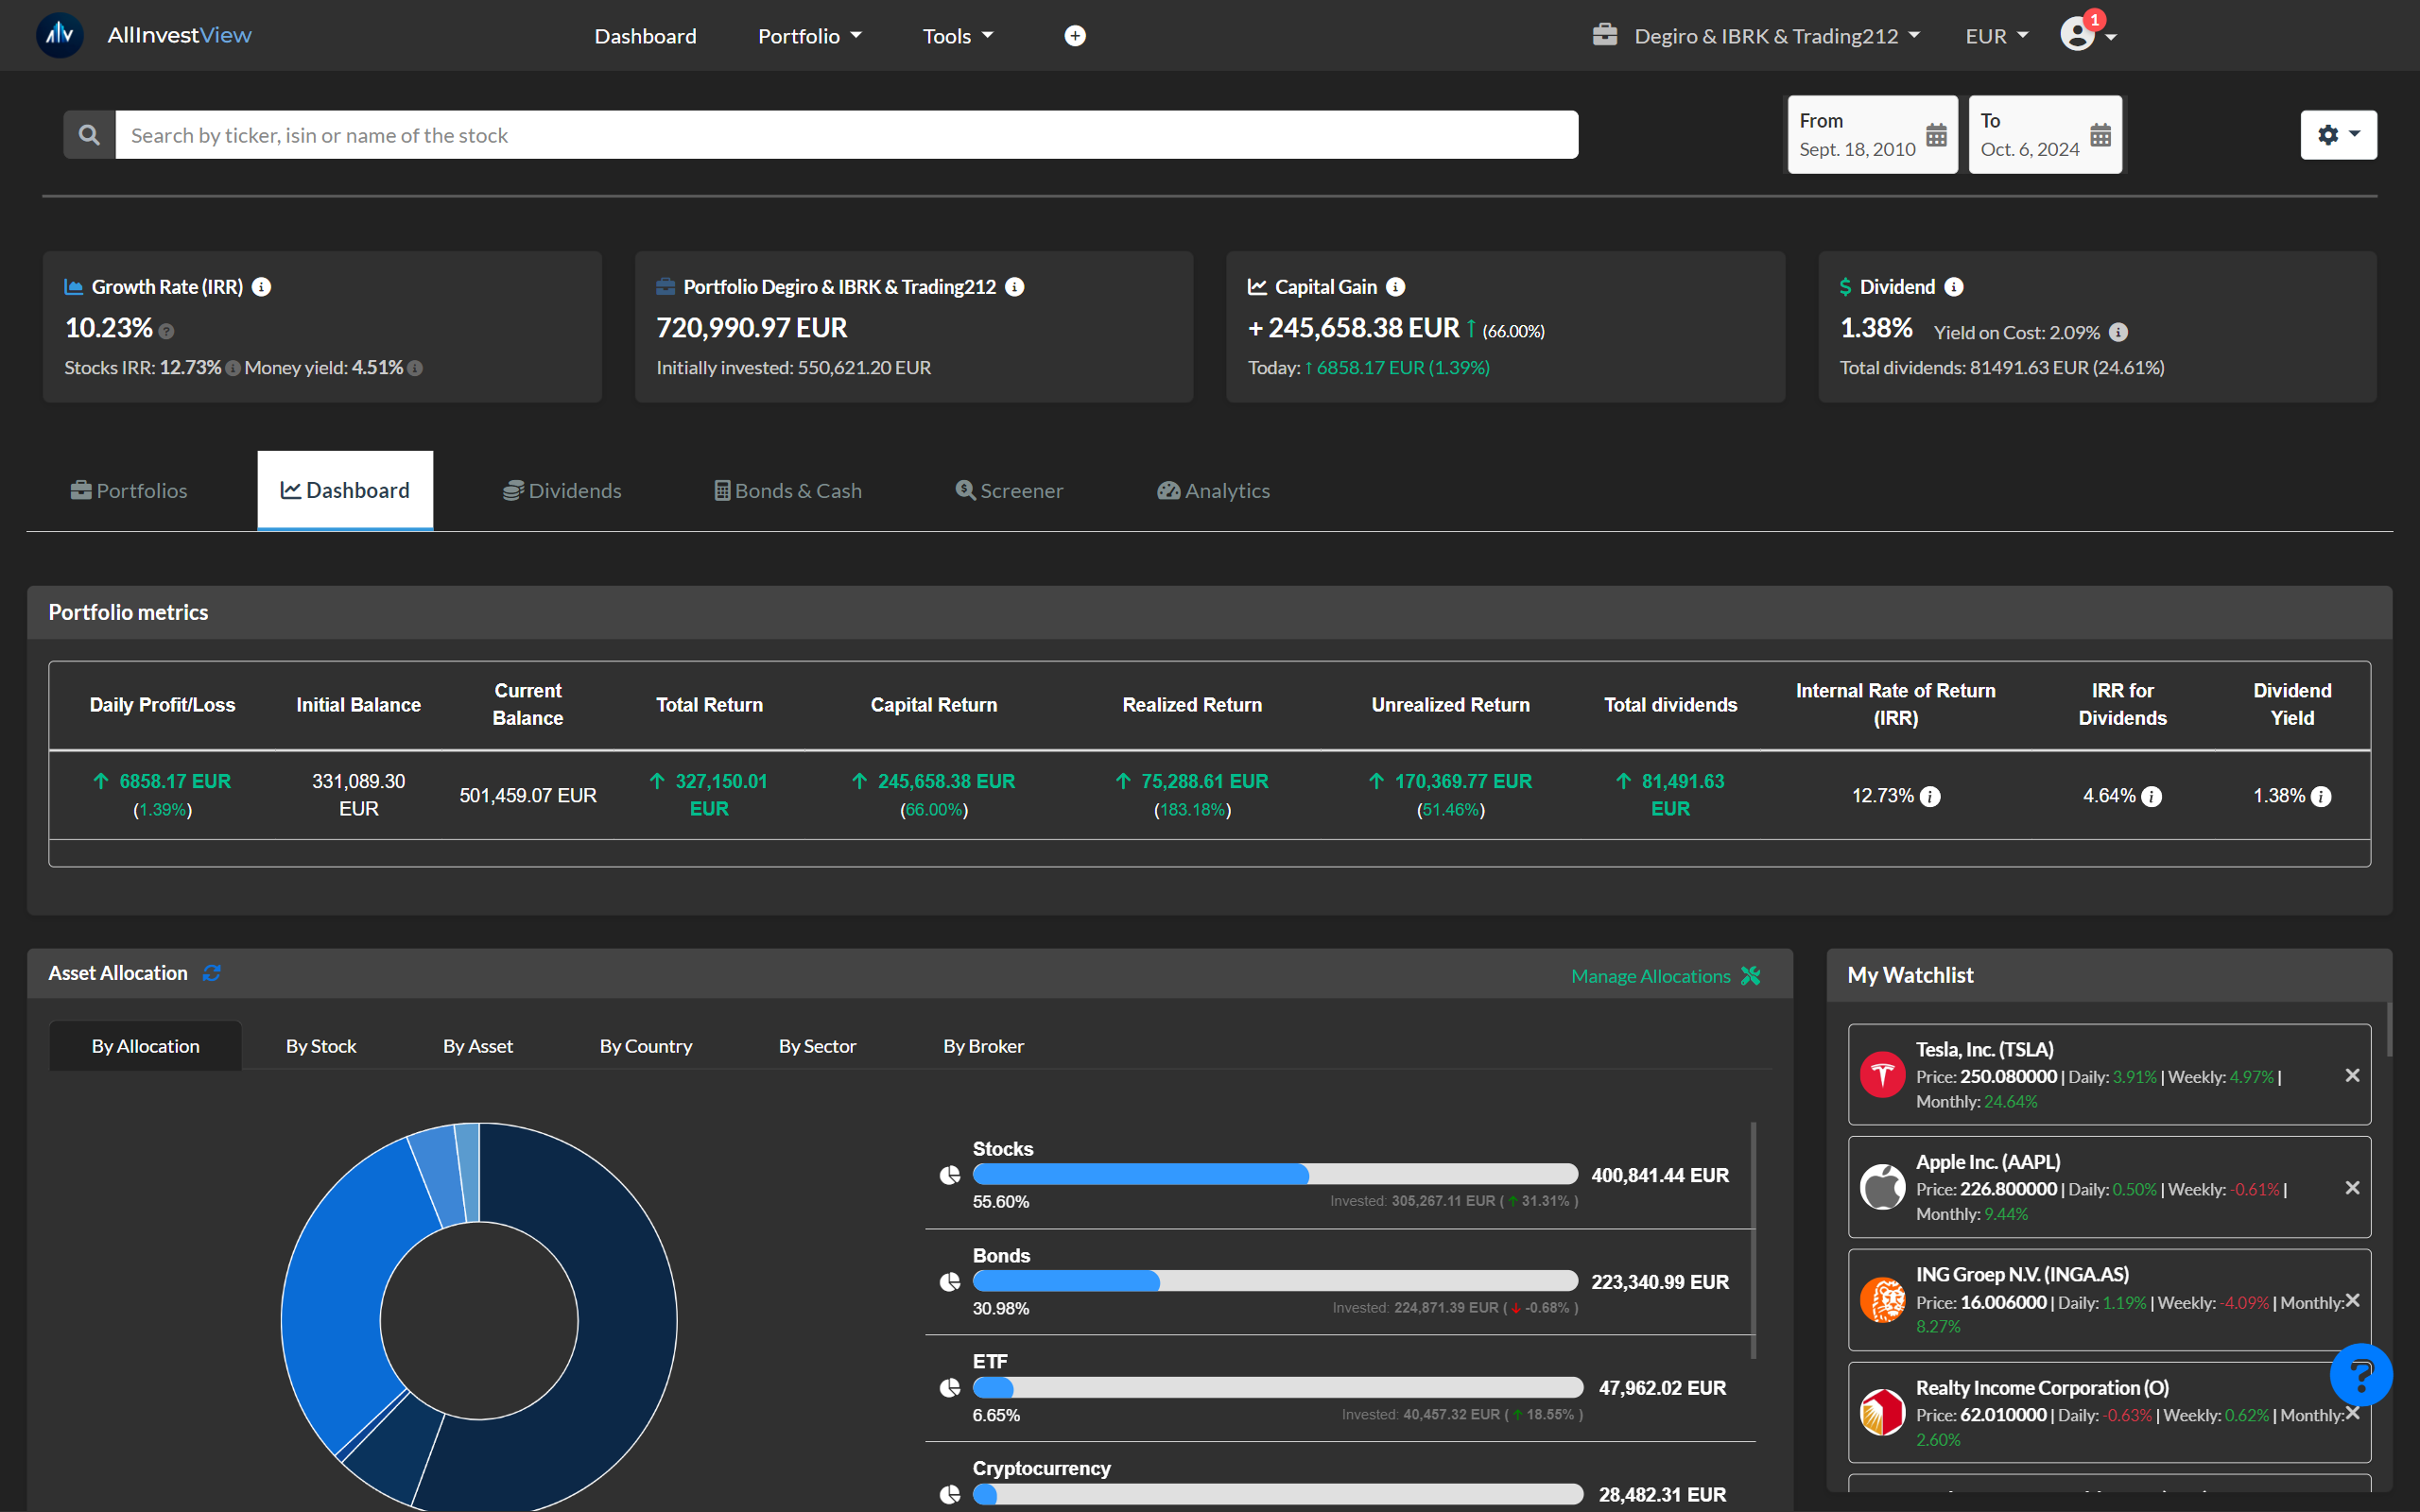This screenshot has height=1512, width=2420.
Task: Click the plus add icon in navbar
Action: (x=1075, y=36)
